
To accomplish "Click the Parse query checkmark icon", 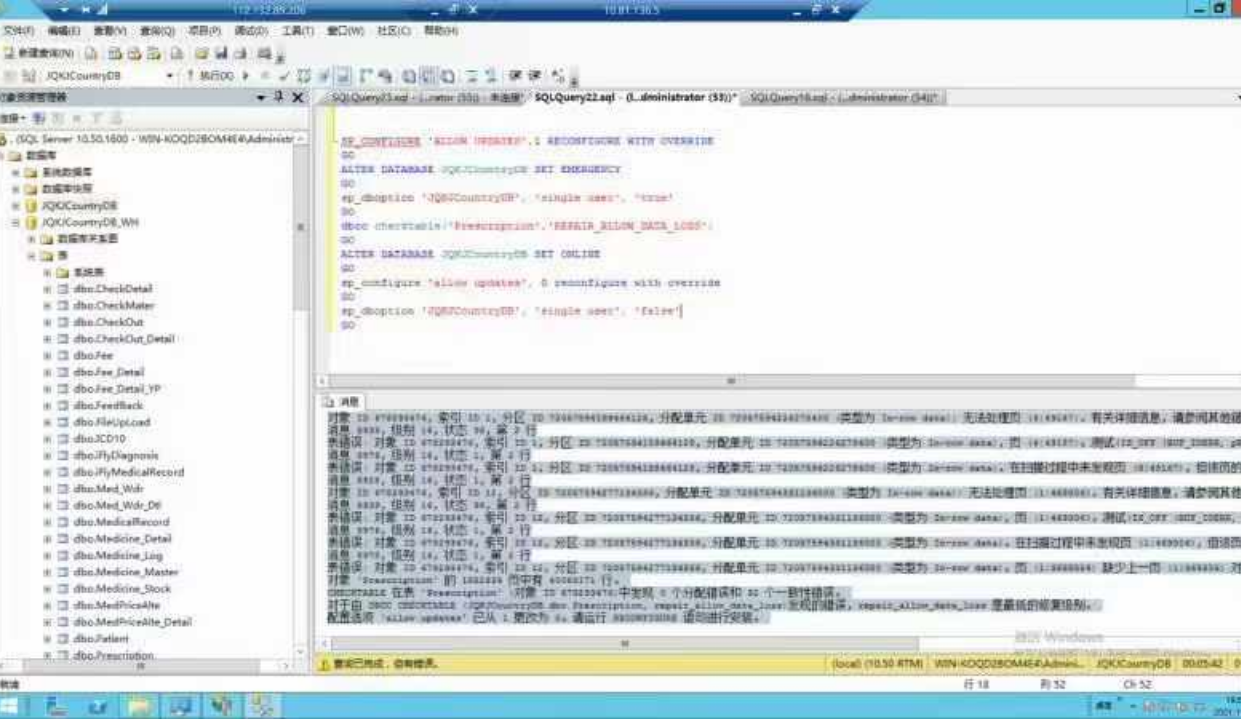I will click(284, 76).
